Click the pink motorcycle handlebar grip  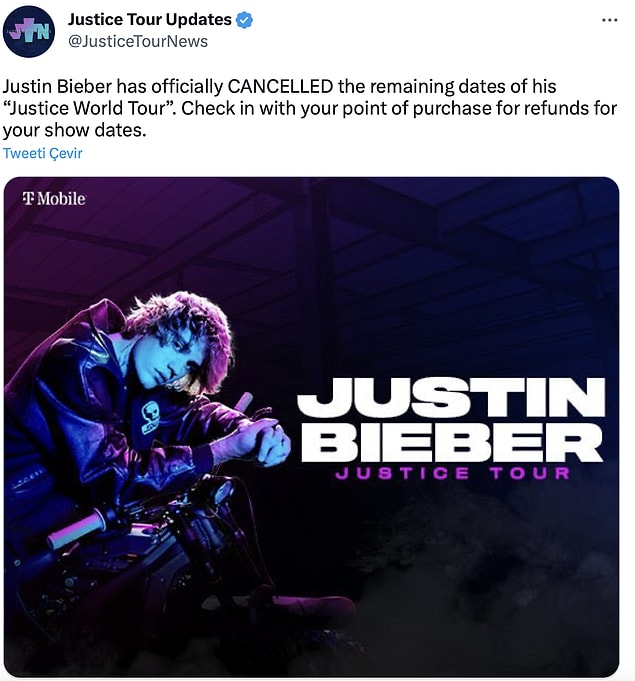(x=76, y=530)
